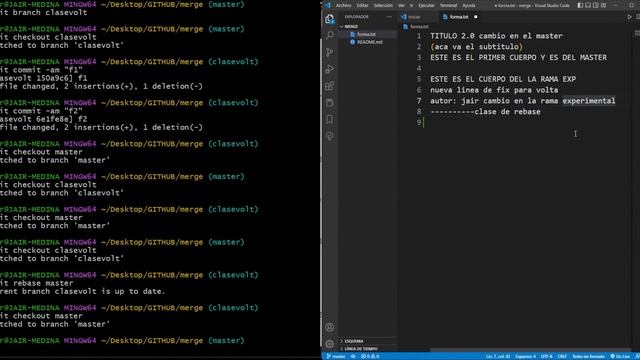Click 'branch clasevolt is up to date.' in the terminal

[x=94, y=291]
